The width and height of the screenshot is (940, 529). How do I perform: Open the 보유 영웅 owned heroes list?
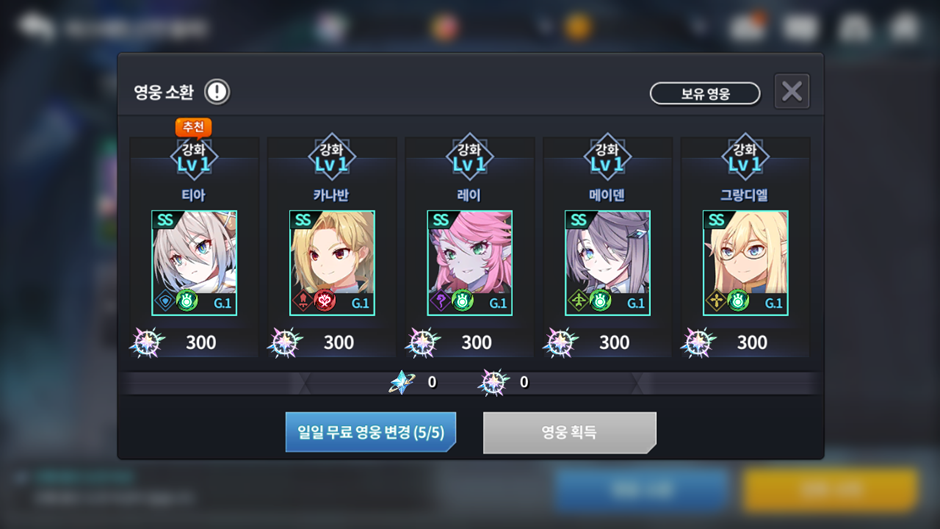pyautogui.click(x=705, y=94)
